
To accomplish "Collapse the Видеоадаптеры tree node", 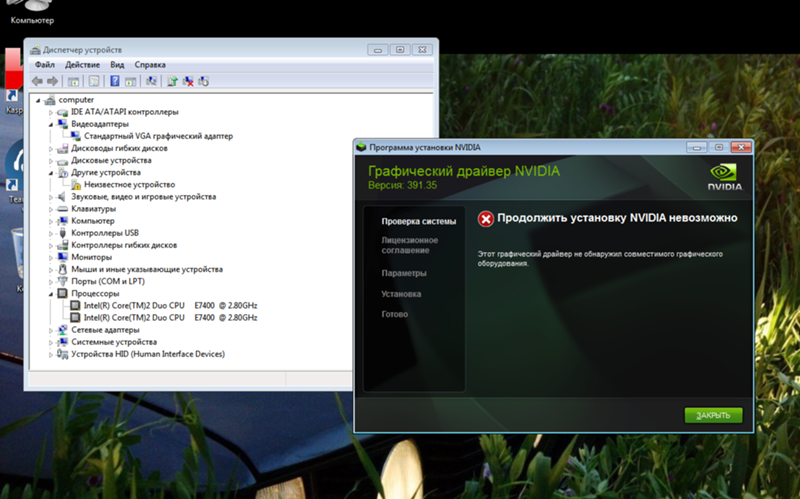I will [52, 124].
